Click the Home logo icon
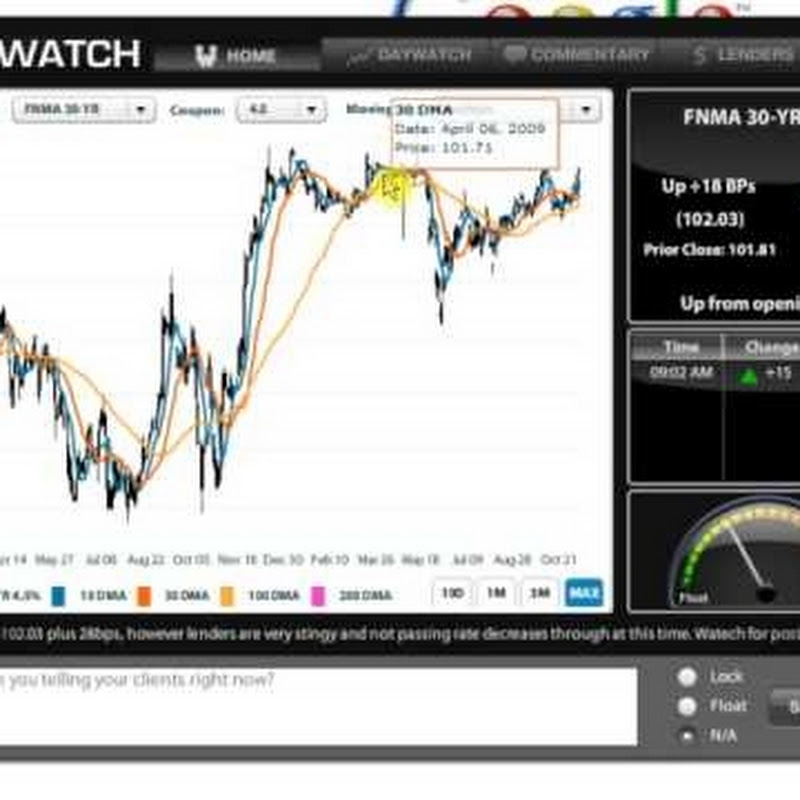 tap(206, 56)
